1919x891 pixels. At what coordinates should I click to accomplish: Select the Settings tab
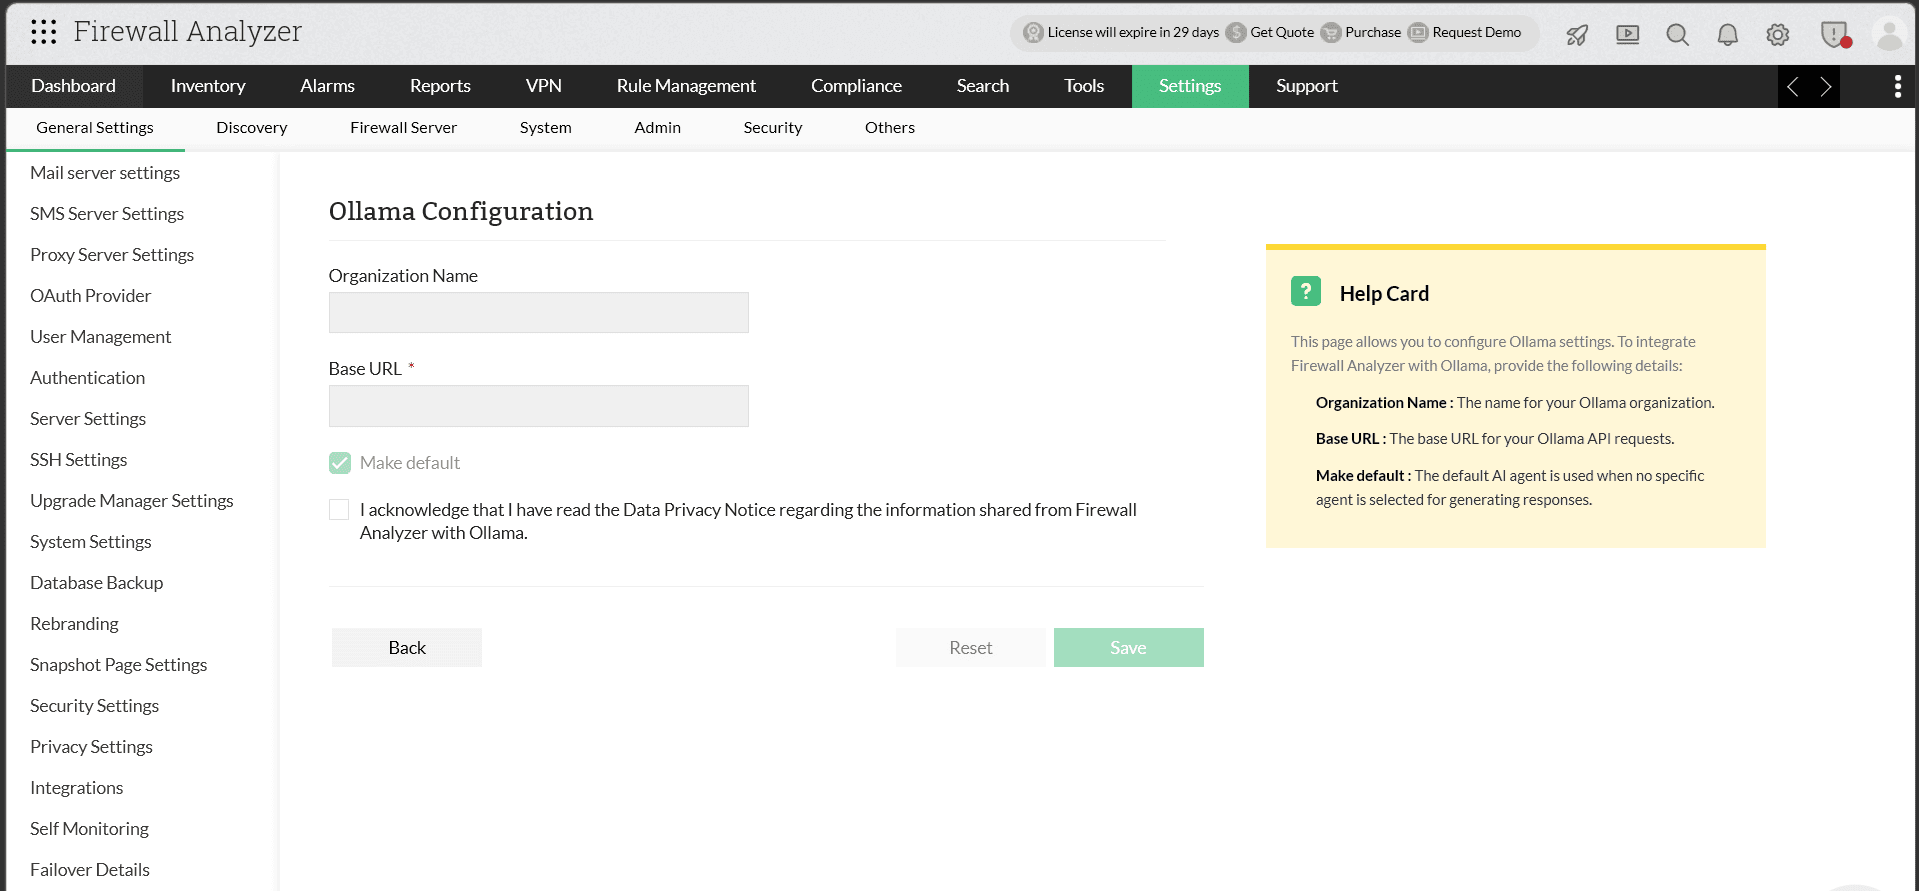[1190, 86]
